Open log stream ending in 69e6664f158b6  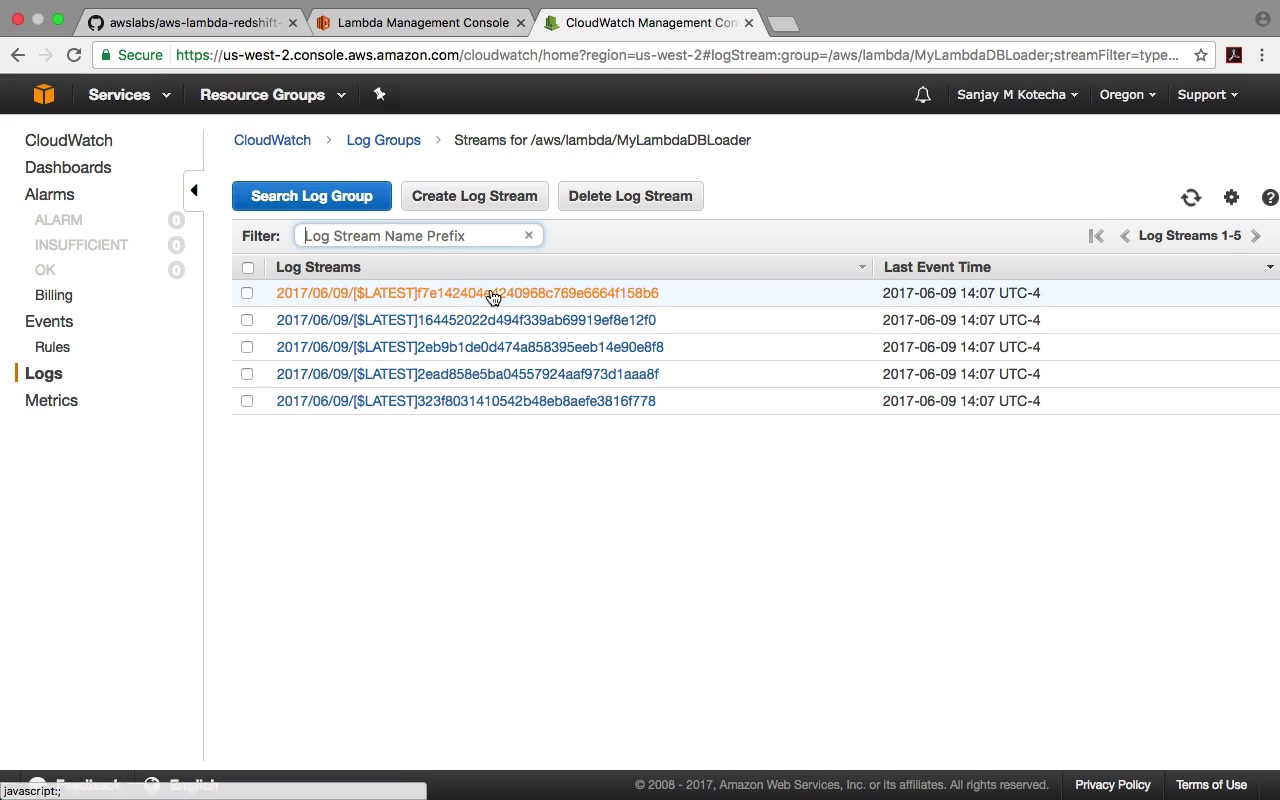467,293
